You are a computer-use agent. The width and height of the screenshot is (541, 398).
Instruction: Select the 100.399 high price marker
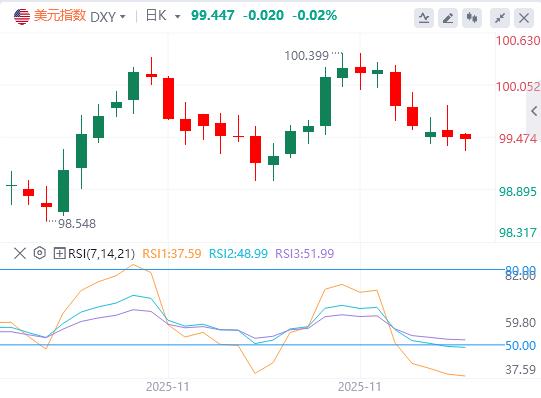coord(306,56)
